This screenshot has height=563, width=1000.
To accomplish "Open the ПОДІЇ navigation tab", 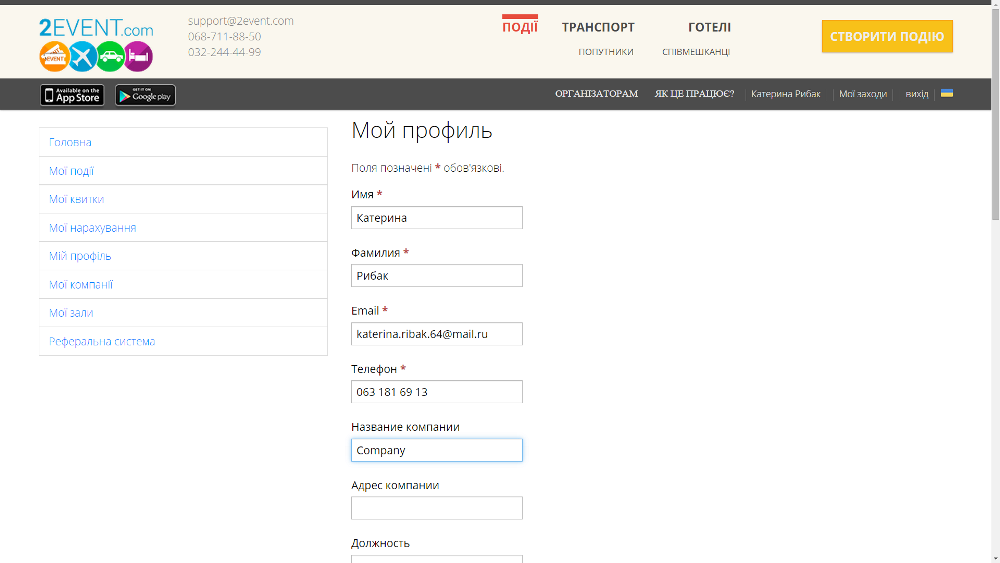I will pyautogui.click(x=519, y=27).
